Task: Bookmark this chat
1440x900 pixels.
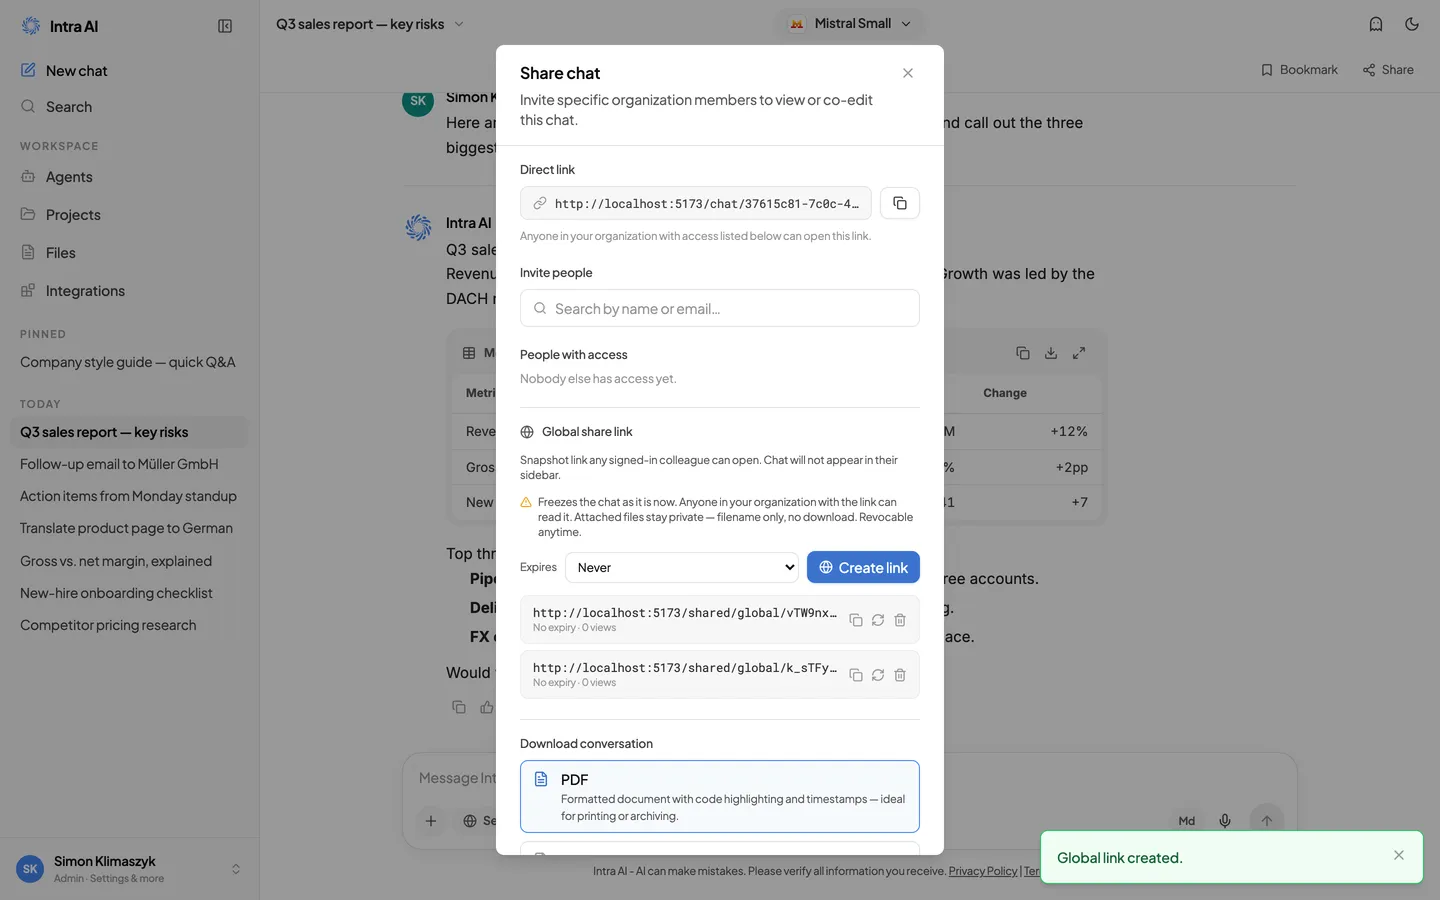Action: point(1299,70)
